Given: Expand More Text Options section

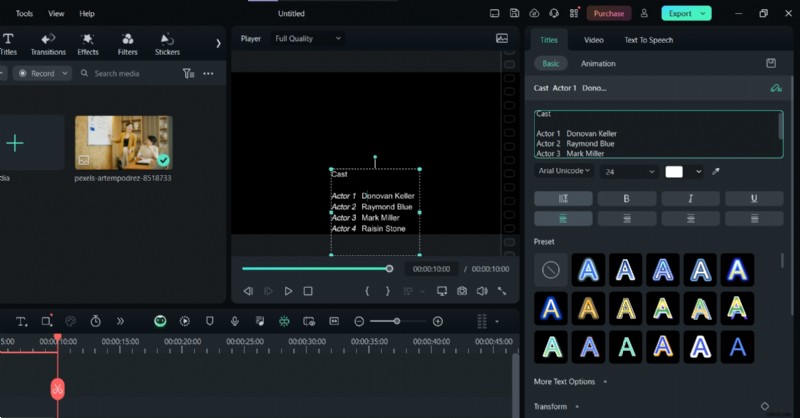Looking at the screenshot, I should pyautogui.click(x=570, y=382).
